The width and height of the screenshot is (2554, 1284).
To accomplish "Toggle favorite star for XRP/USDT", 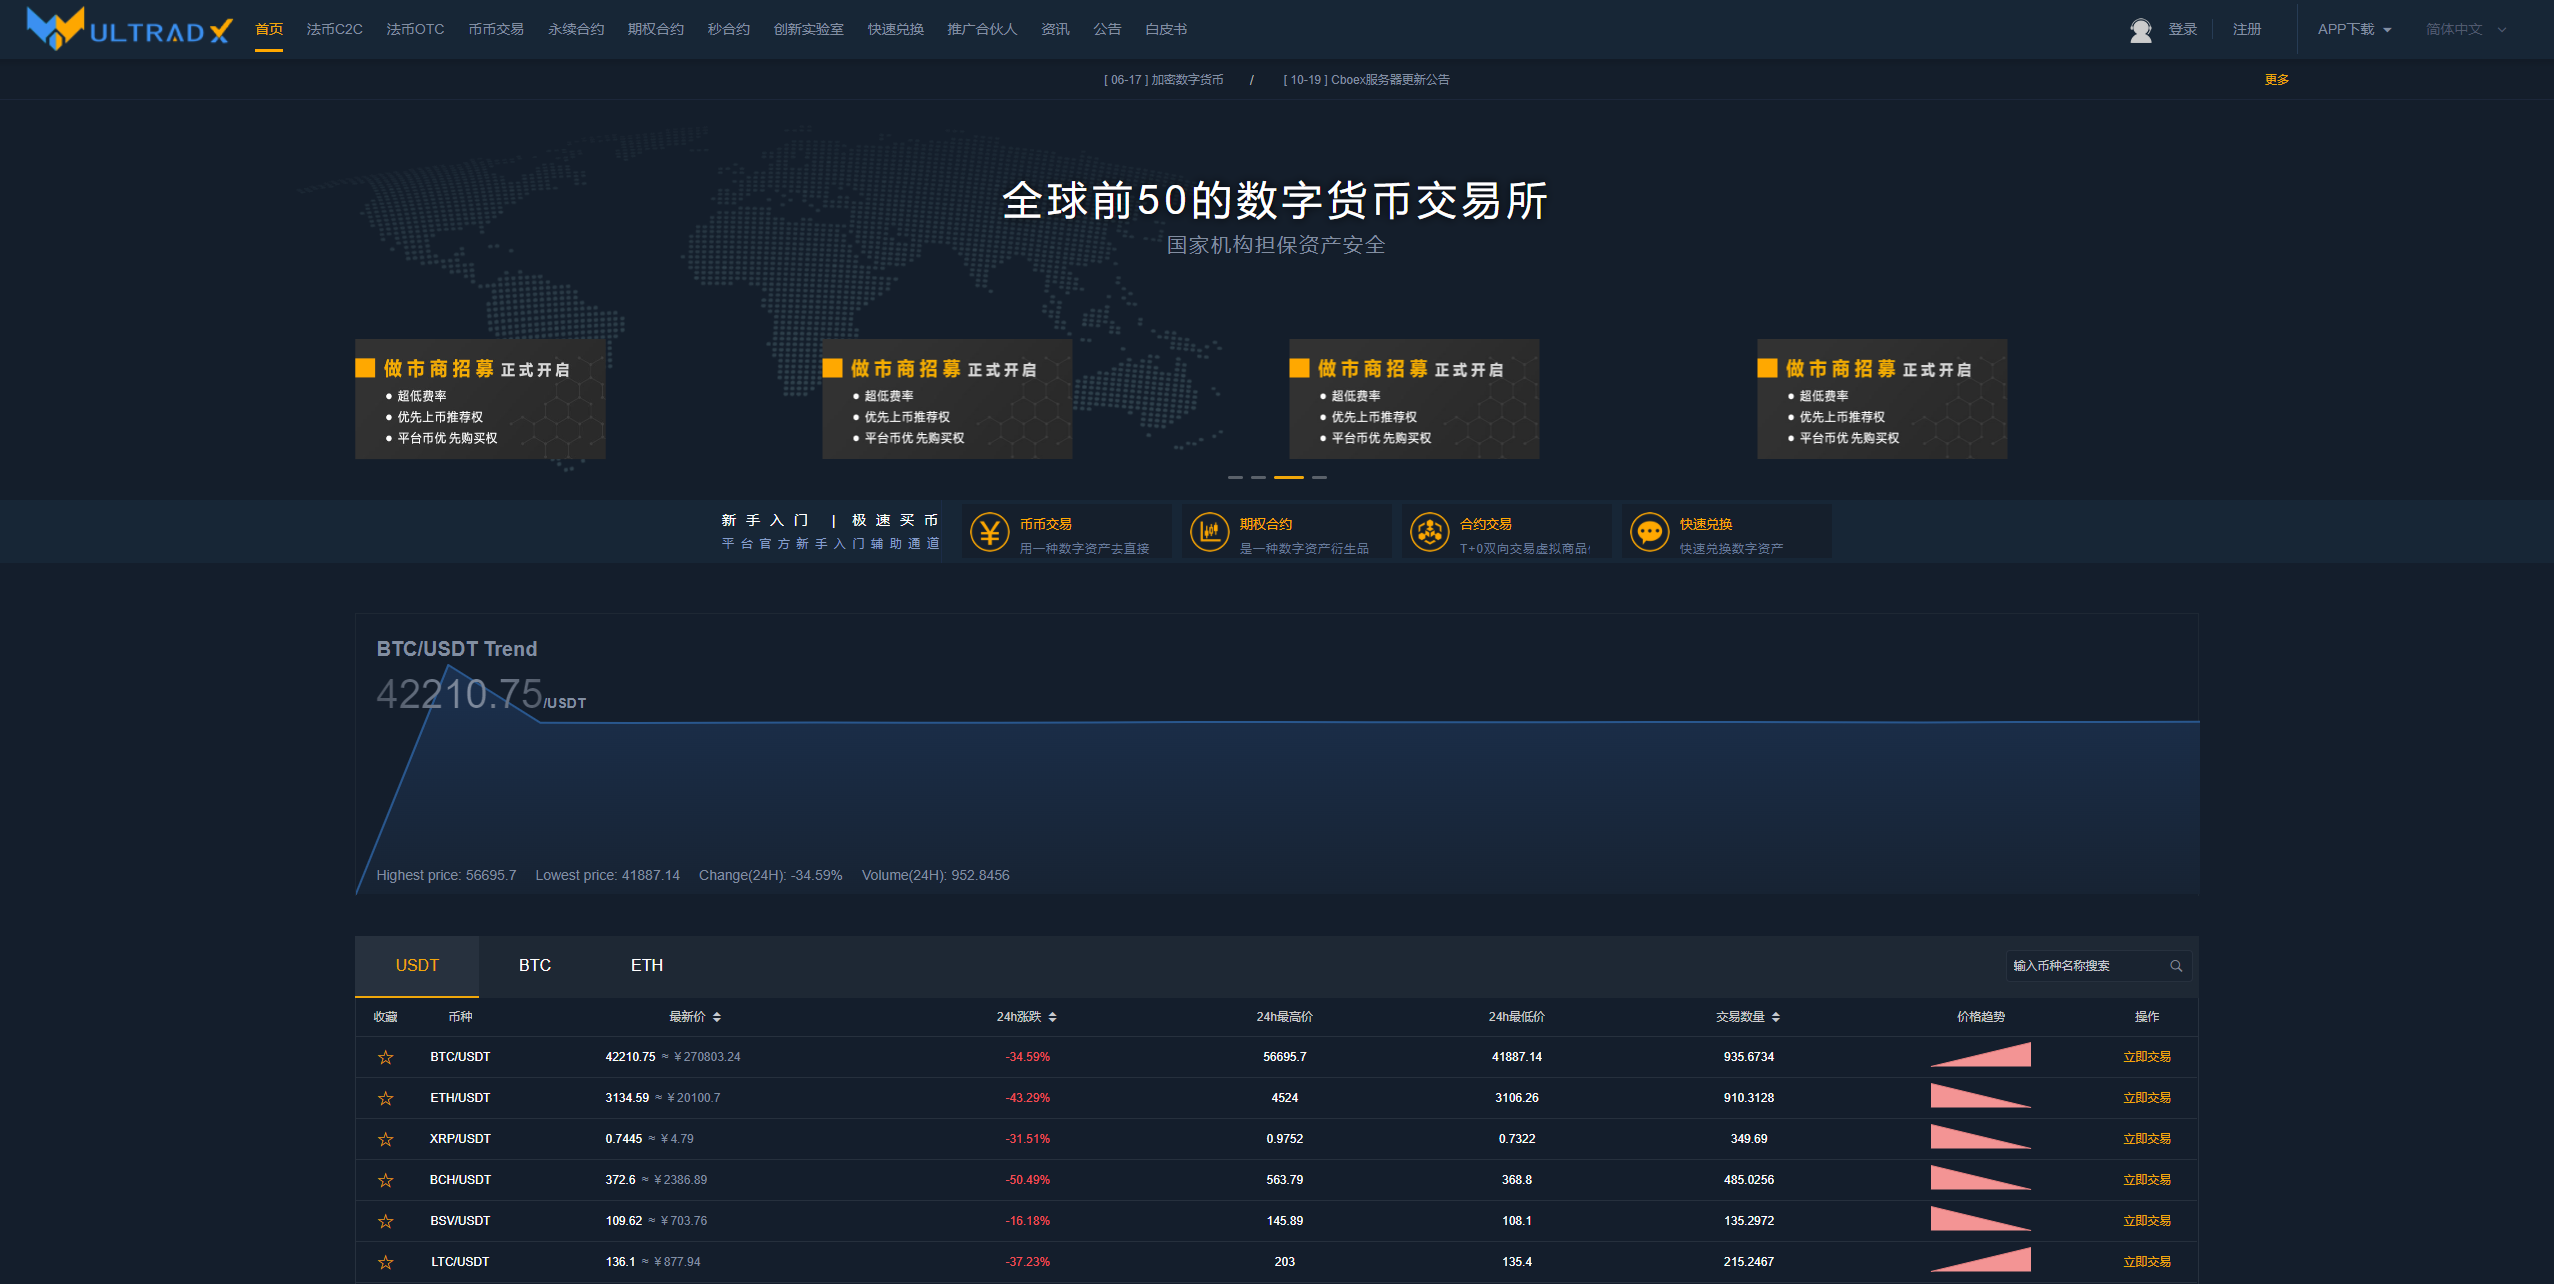I will (385, 1139).
